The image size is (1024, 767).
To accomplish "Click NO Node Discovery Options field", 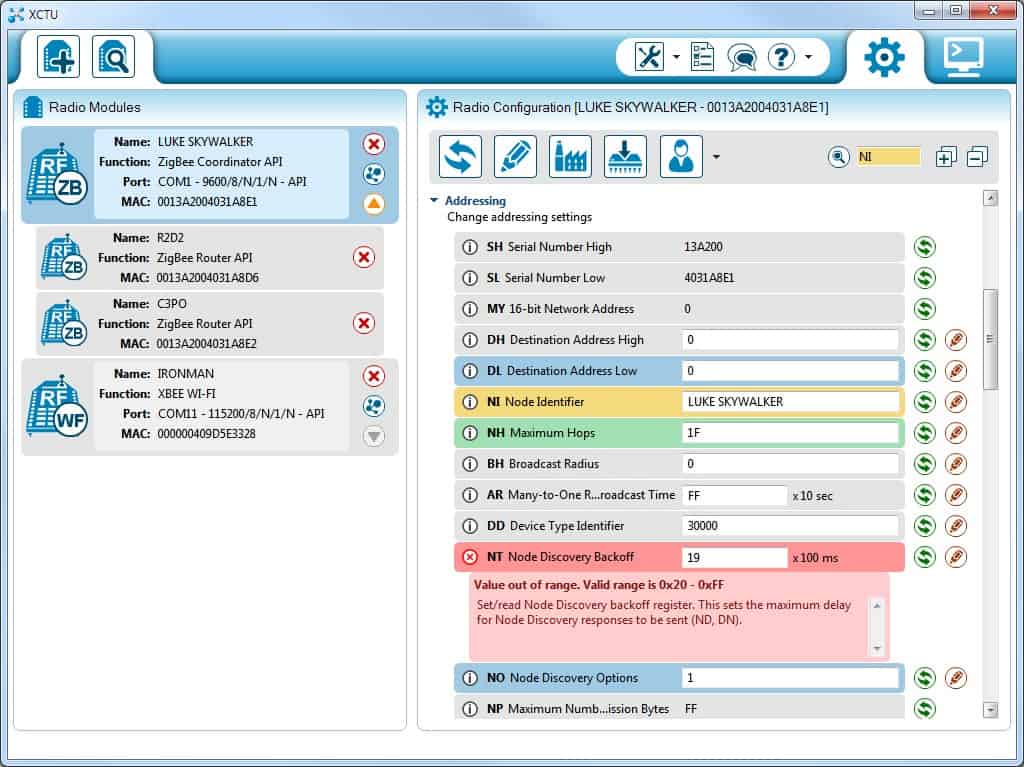I will coord(790,677).
